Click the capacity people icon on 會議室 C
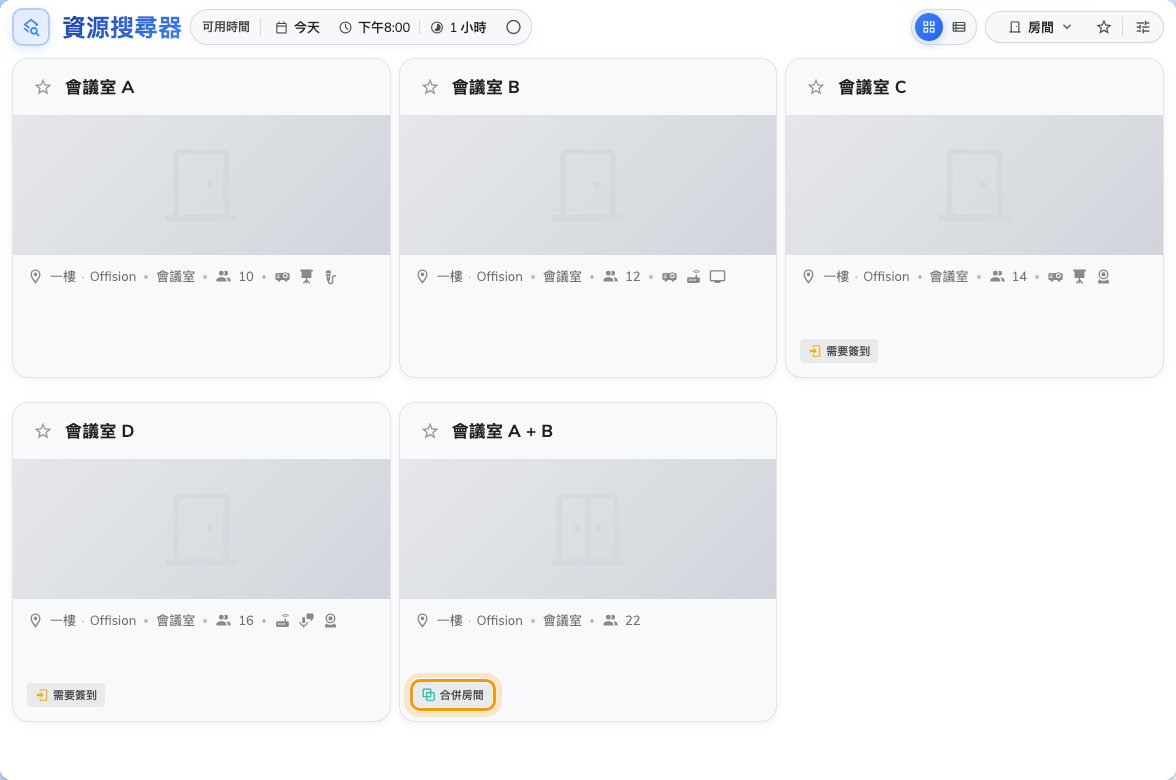The height and width of the screenshot is (780, 1176). tap(997, 277)
